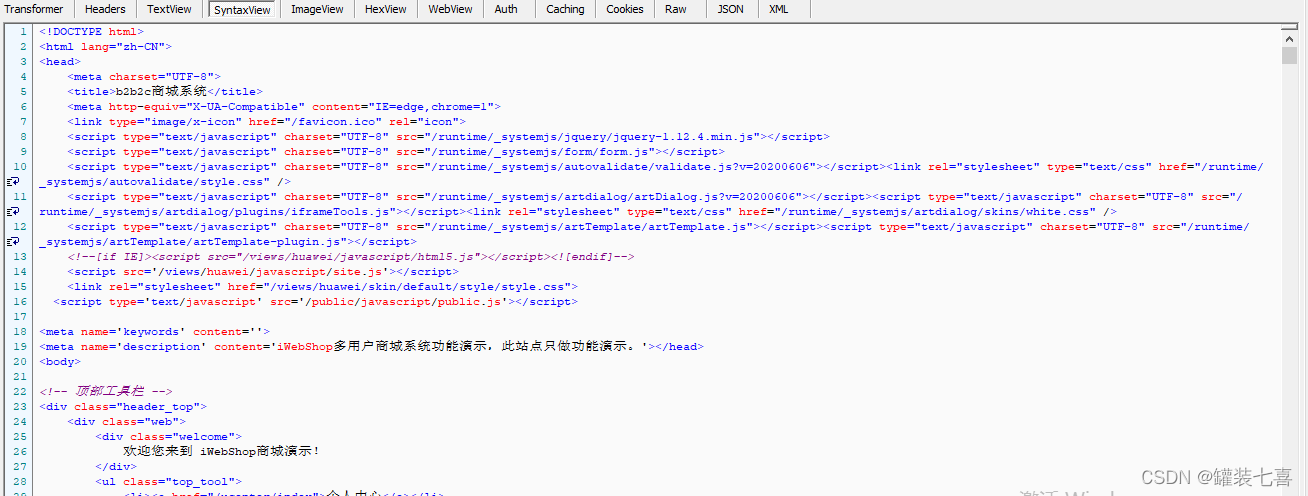Click the meta charset="UTF-8" line
1308x496 pixels.
144,77
